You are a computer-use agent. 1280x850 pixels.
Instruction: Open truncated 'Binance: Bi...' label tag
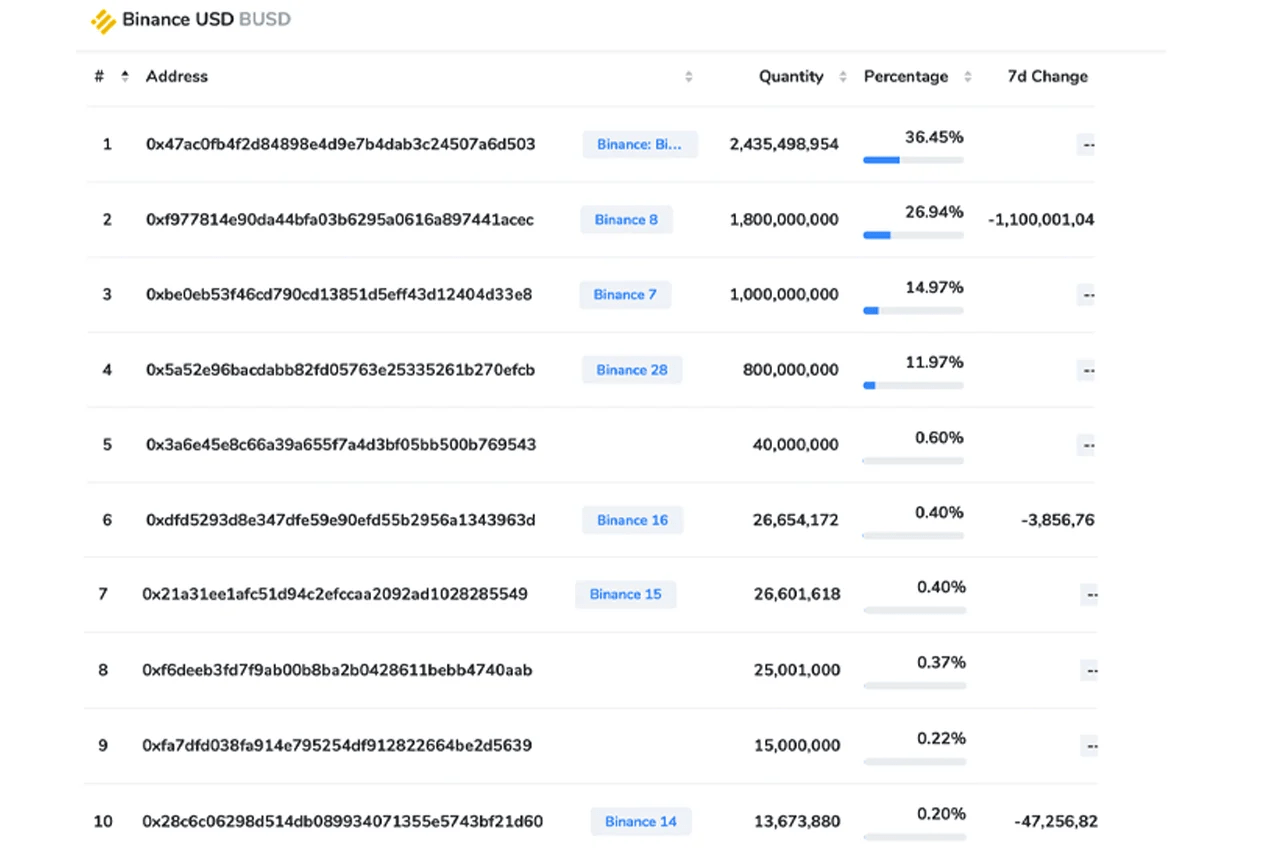click(640, 144)
